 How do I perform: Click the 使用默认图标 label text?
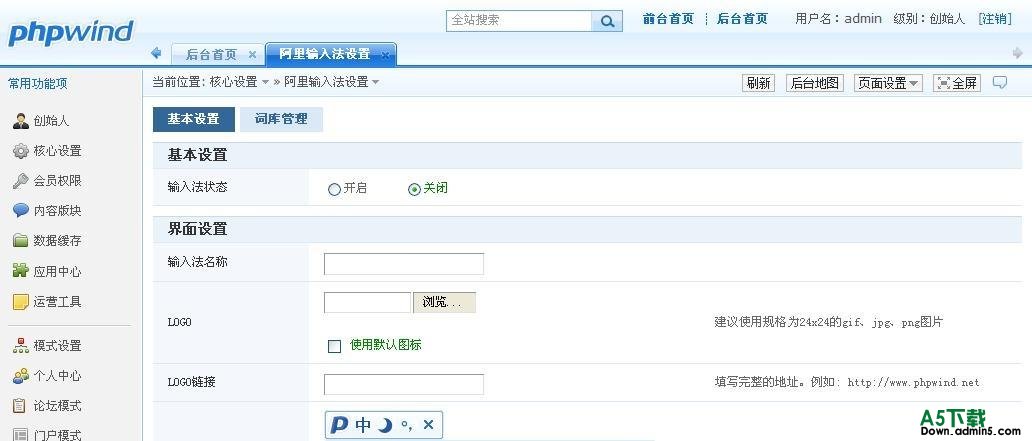point(386,344)
